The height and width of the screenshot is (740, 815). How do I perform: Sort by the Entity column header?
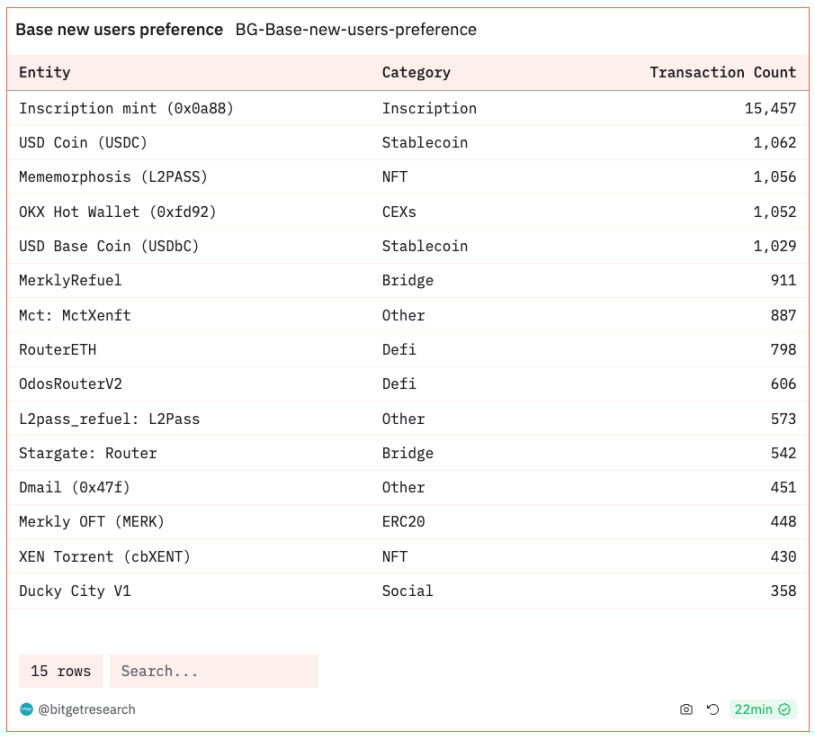[x=45, y=72]
